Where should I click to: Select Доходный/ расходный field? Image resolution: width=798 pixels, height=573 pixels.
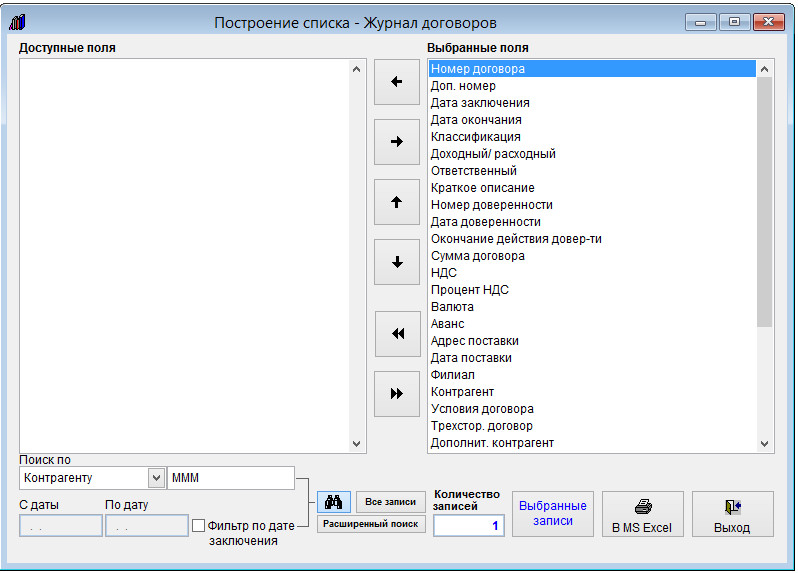click(593, 154)
